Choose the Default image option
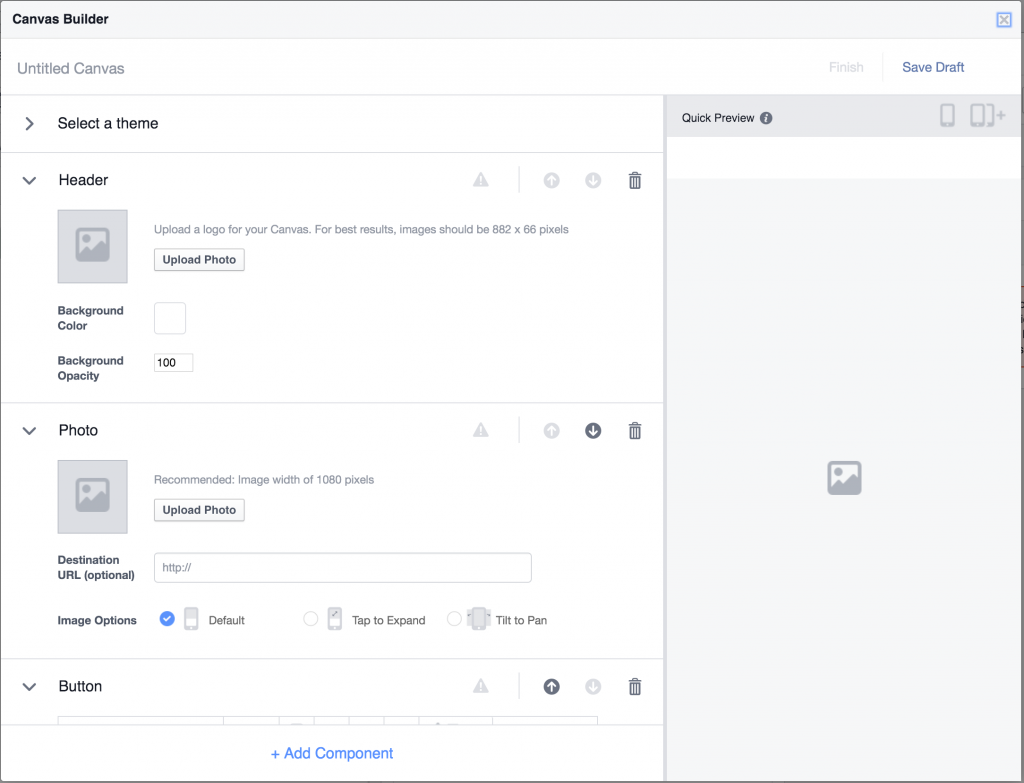 [x=167, y=619]
